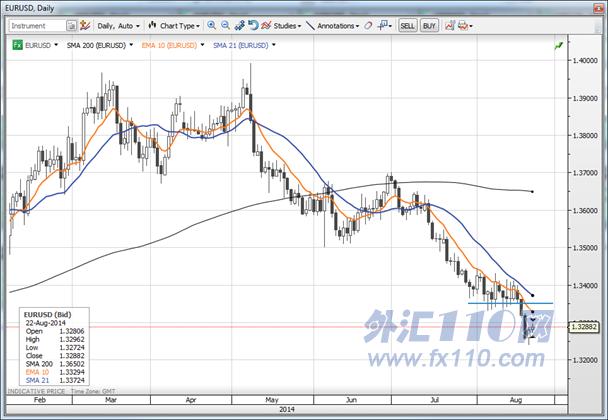
Task: Click the add-instrument star chart icon
Action: coord(85,26)
